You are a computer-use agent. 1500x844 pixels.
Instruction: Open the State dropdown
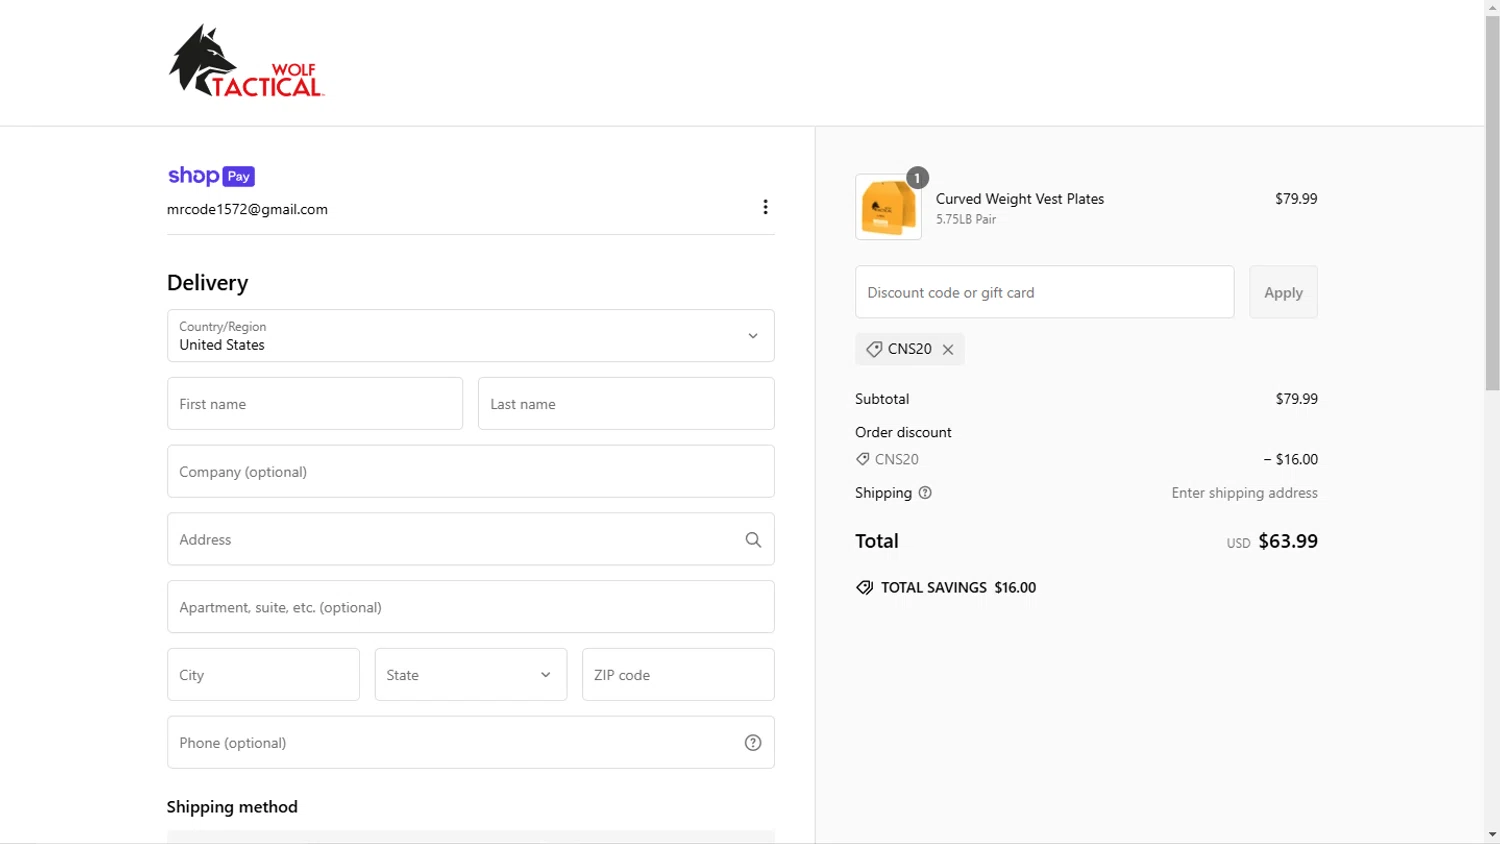pos(471,675)
